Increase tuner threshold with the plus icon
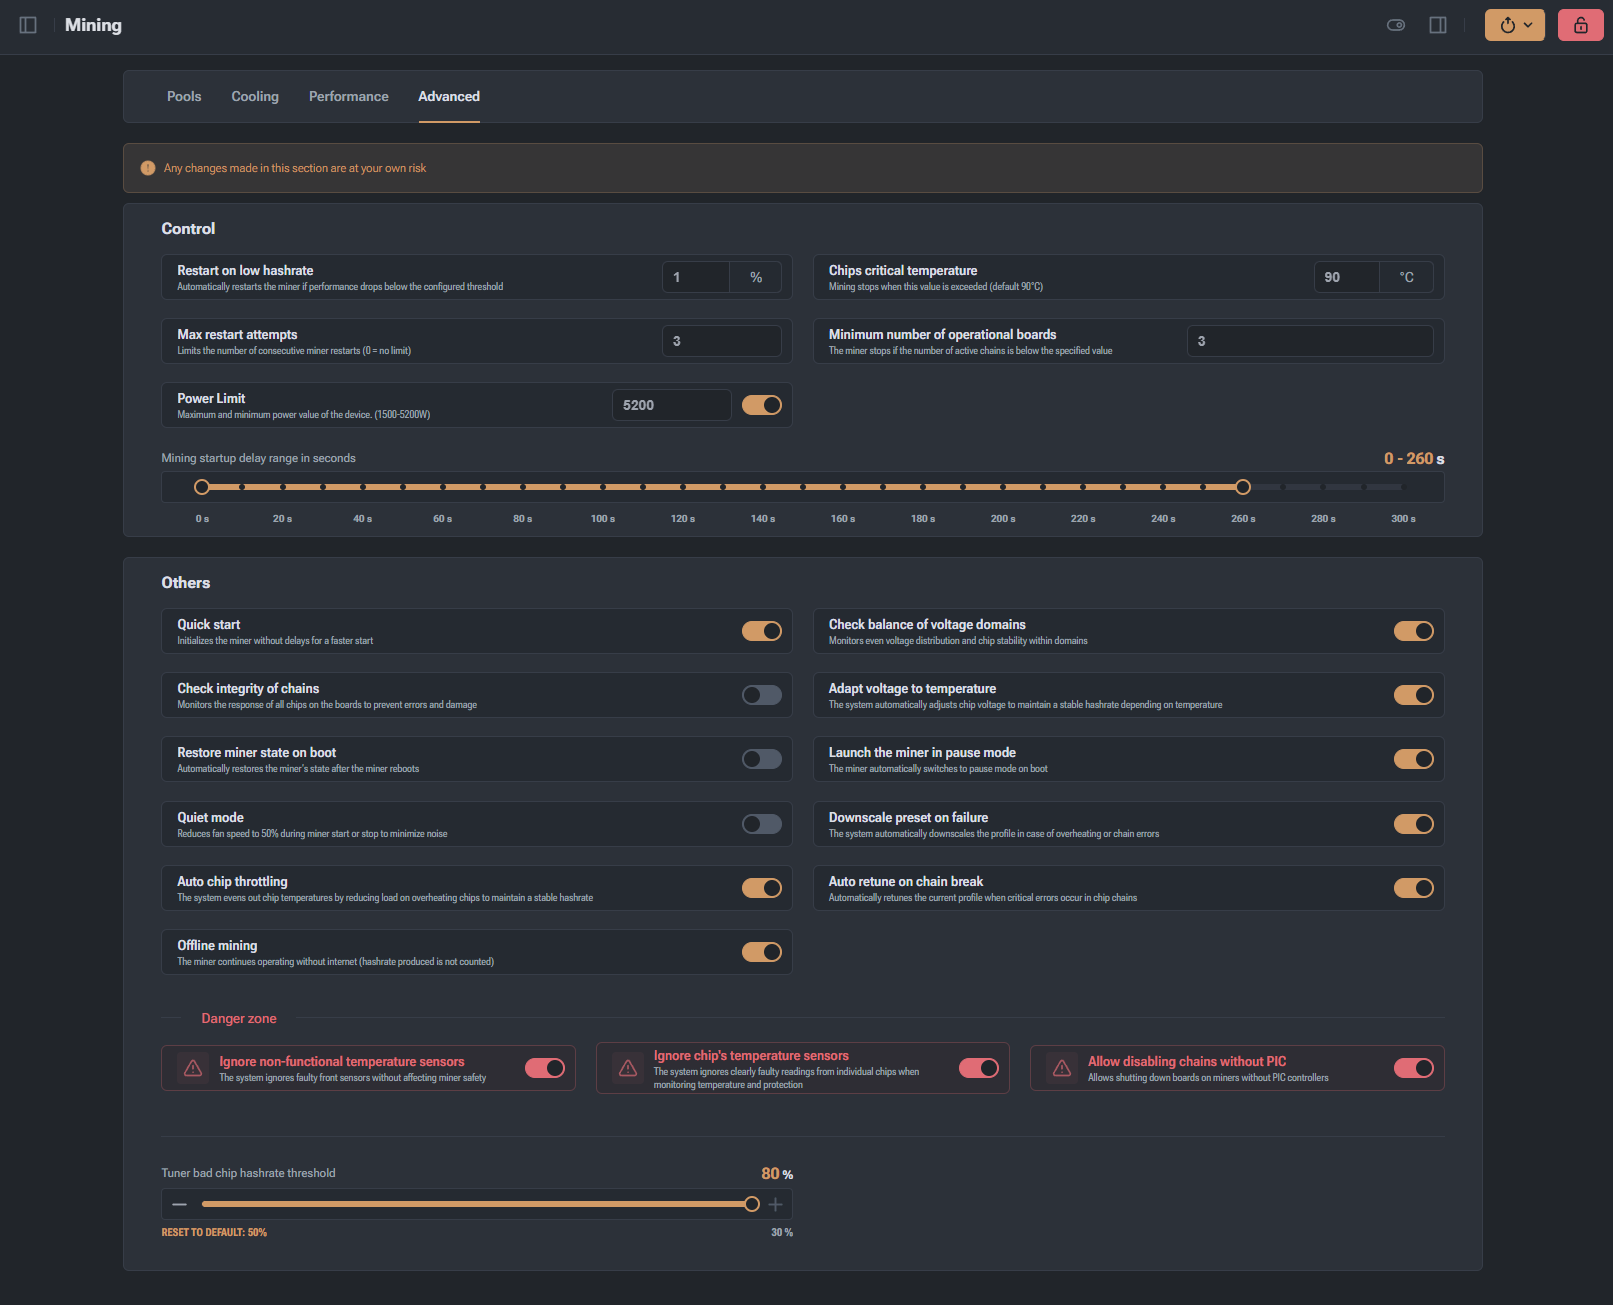1613x1305 pixels. (x=775, y=1204)
